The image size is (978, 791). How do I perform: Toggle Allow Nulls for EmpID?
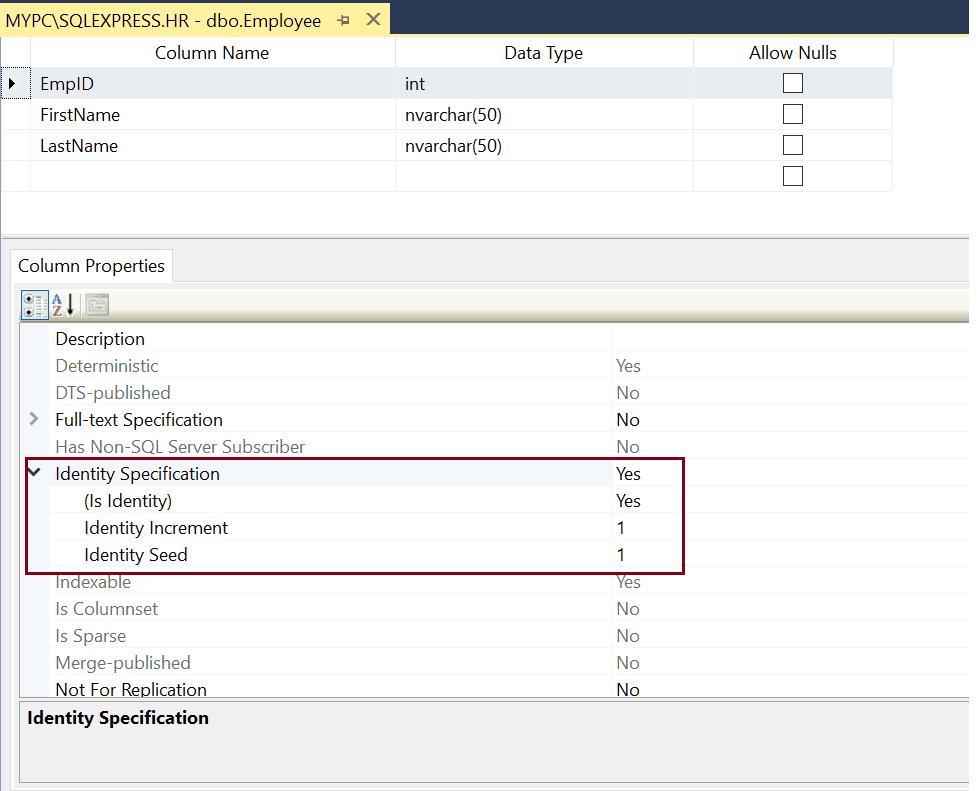[792, 84]
